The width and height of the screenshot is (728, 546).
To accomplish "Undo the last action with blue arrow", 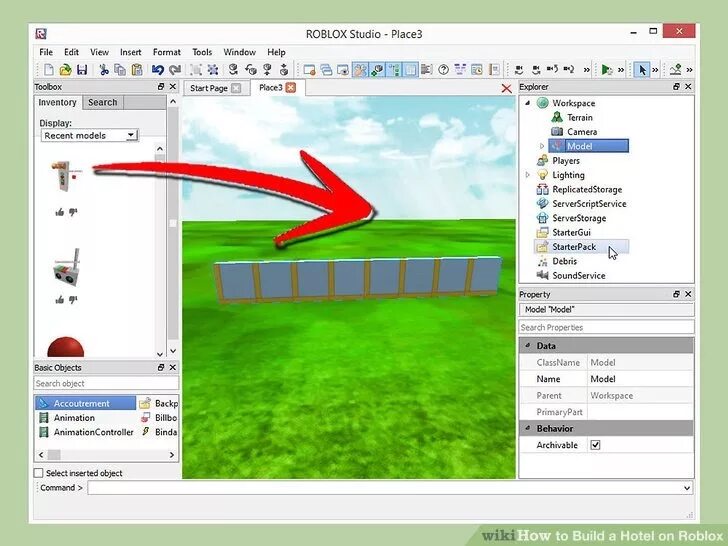I will [x=158, y=70].
